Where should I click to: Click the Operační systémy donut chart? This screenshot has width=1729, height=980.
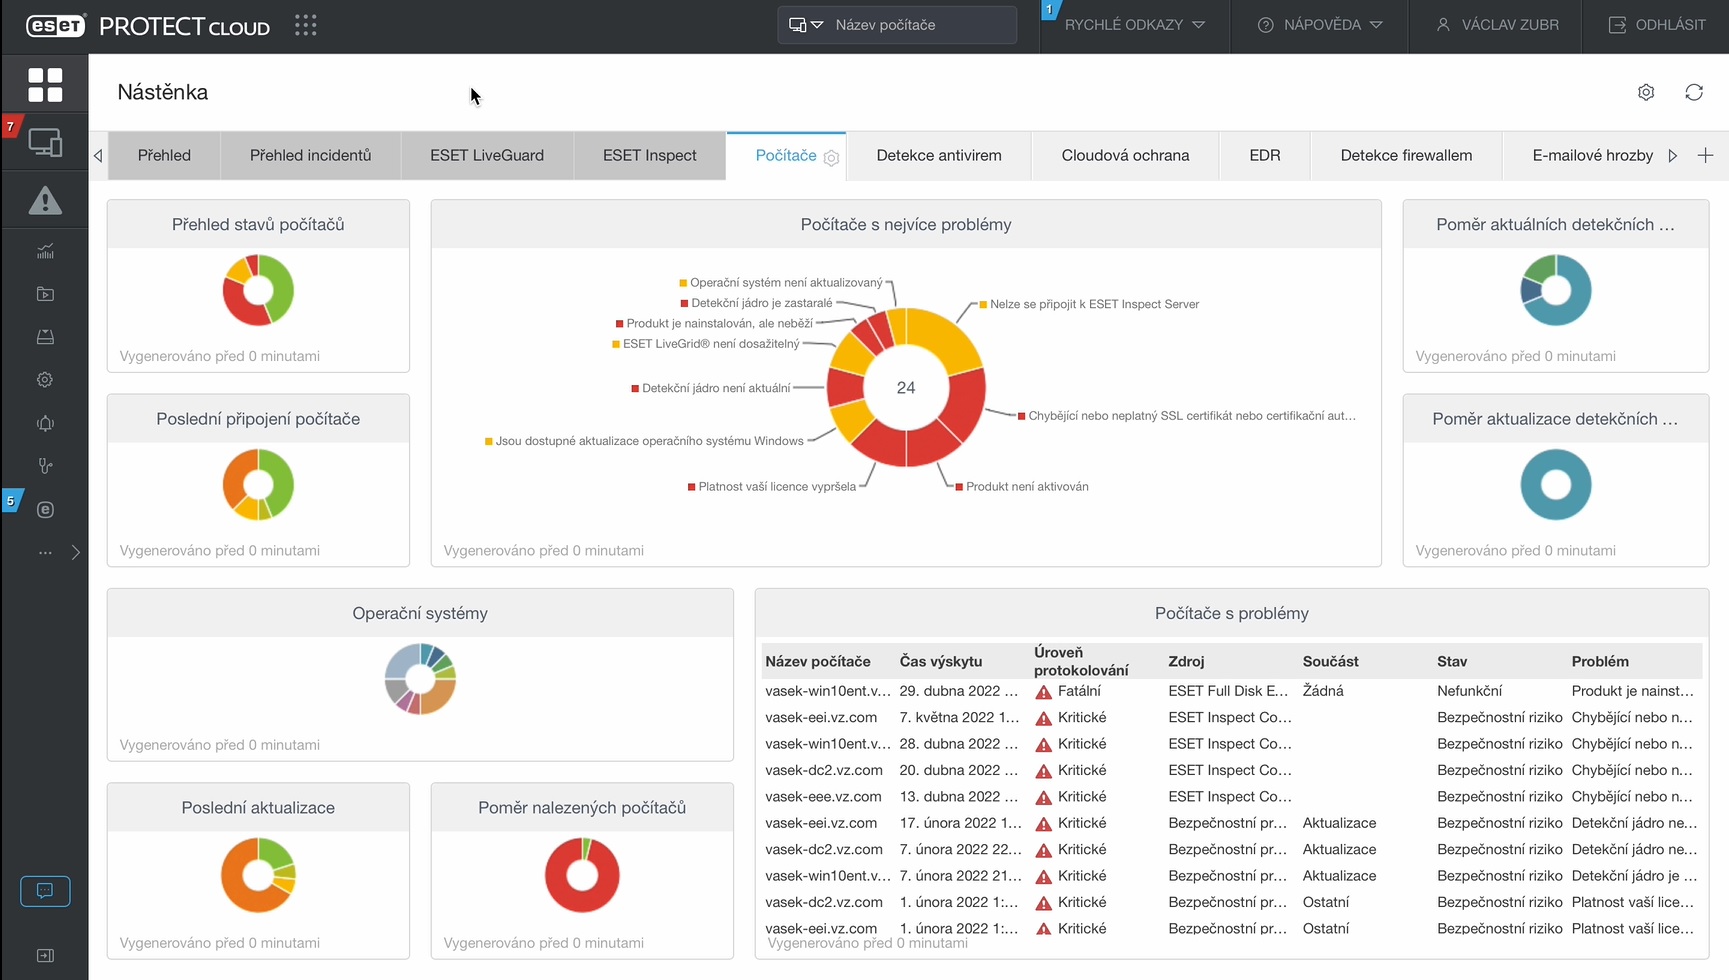point(420,679)
